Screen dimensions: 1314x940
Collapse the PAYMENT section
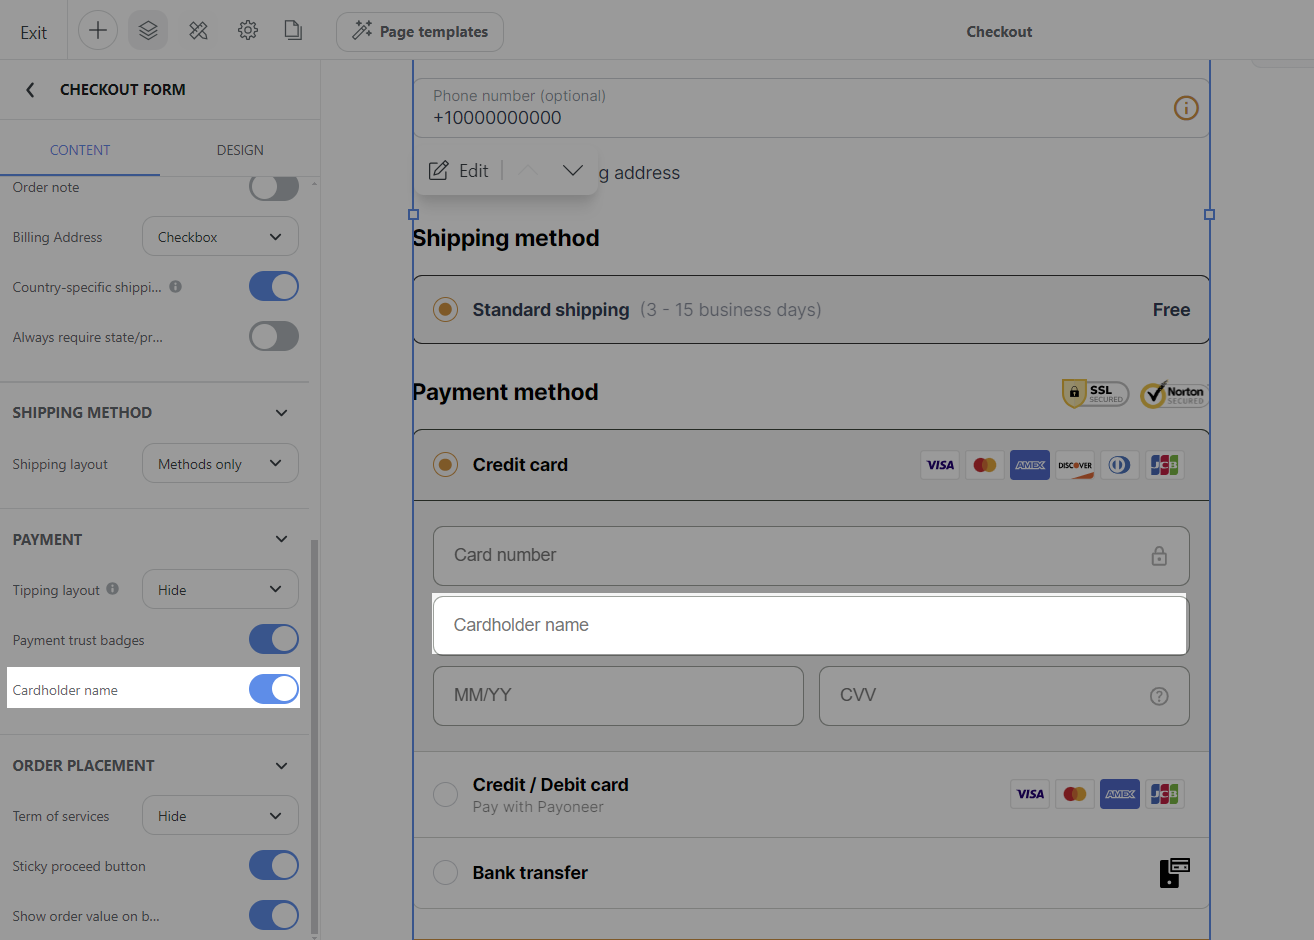281,540
